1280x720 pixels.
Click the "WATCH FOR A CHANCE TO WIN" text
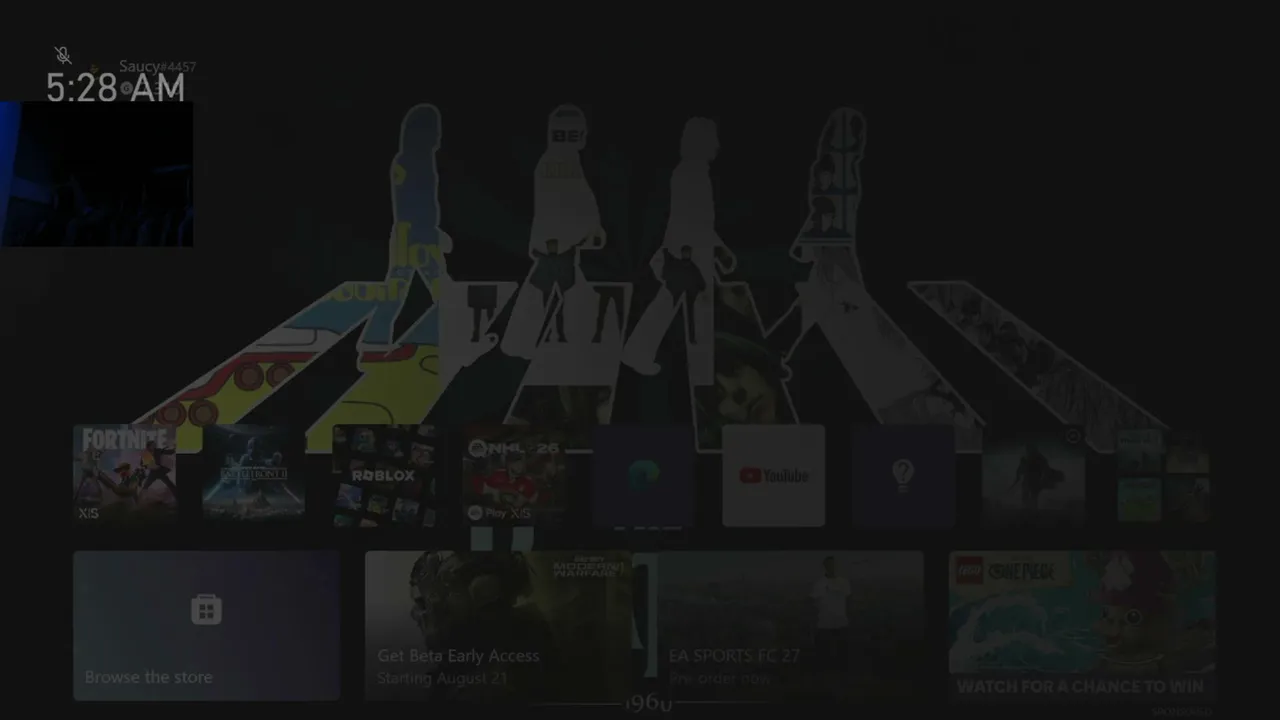pyautogui.click(x=1080, y=686)
